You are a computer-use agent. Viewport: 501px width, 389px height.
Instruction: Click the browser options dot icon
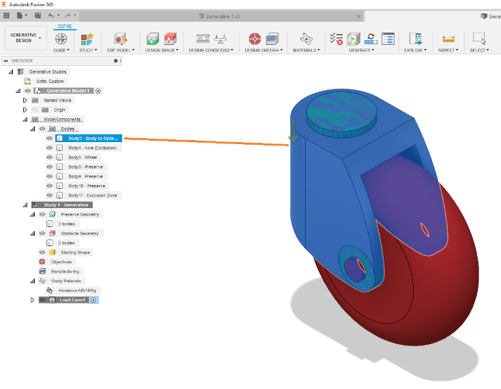(x=116, y=61)
